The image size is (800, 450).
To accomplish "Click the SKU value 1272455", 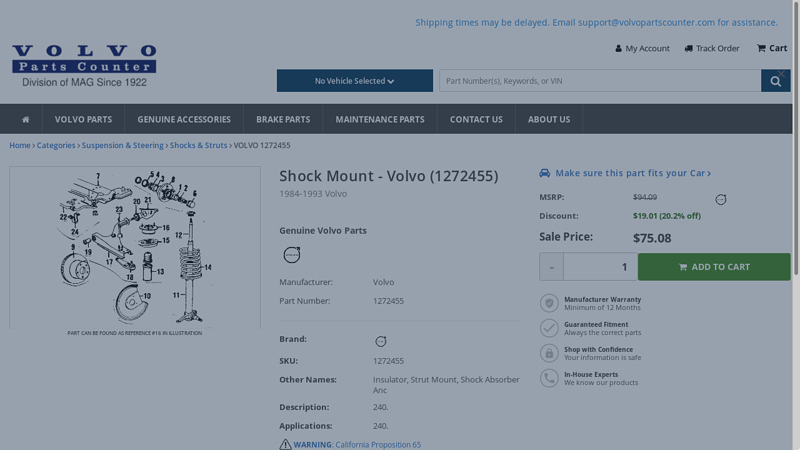I will (388, 361).
